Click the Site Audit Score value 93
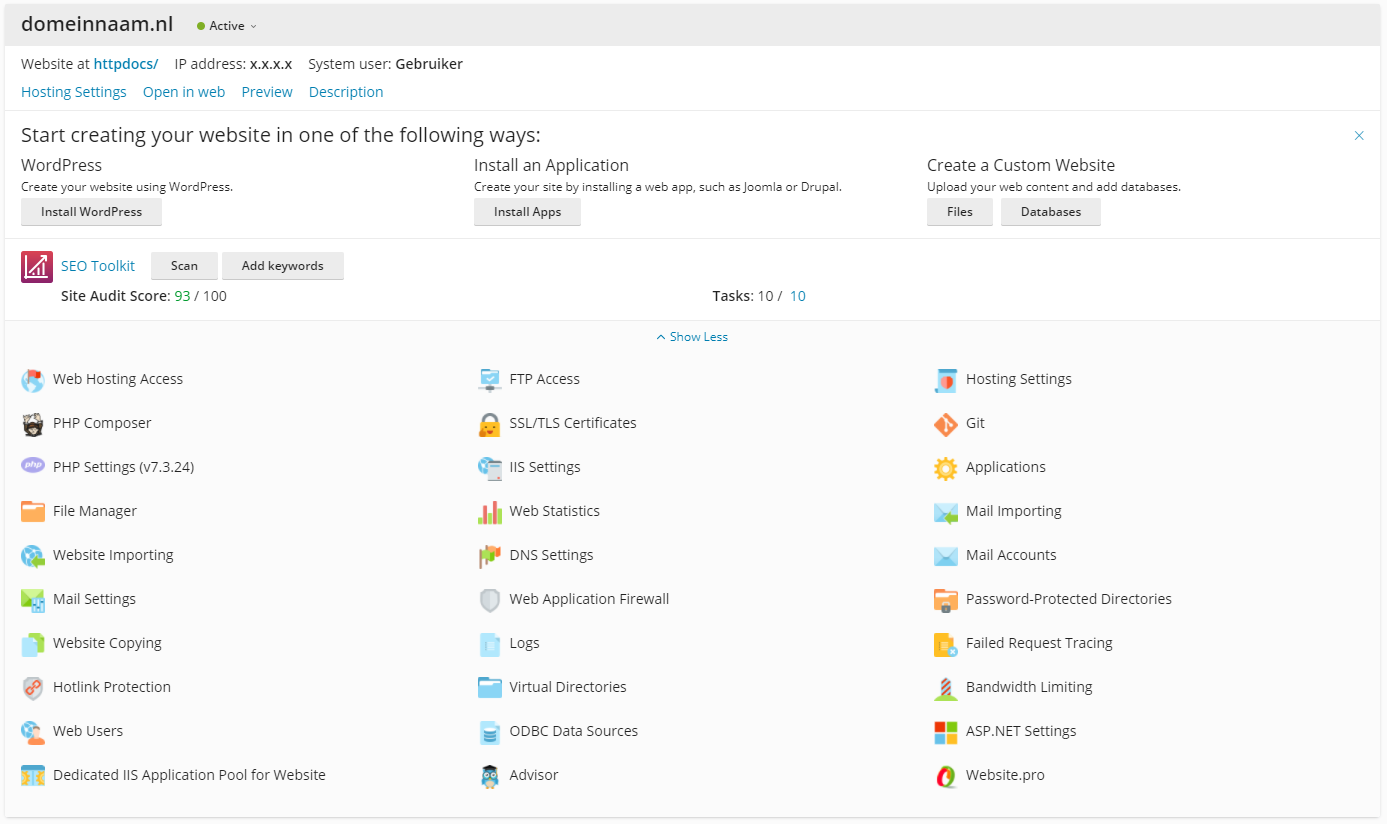The image size is (1387, 824). [182, 296]
